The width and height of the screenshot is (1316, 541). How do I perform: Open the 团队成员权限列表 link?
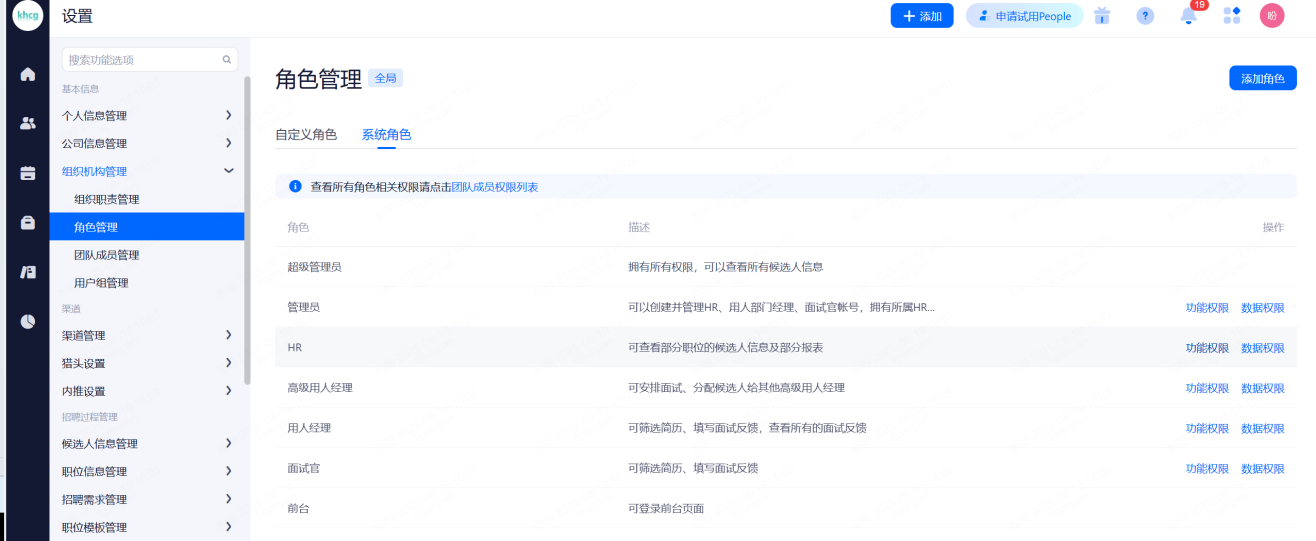point(494,187)
